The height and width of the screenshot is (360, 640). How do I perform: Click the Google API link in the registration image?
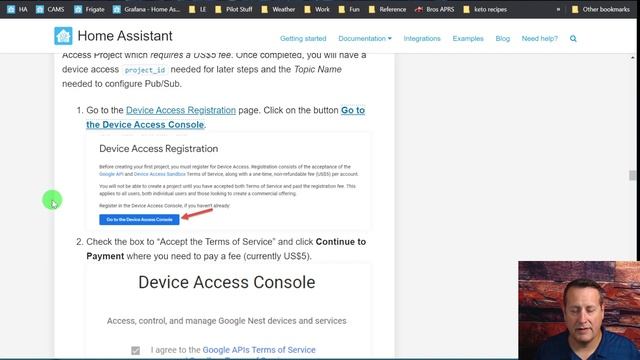tap(111, 174)
